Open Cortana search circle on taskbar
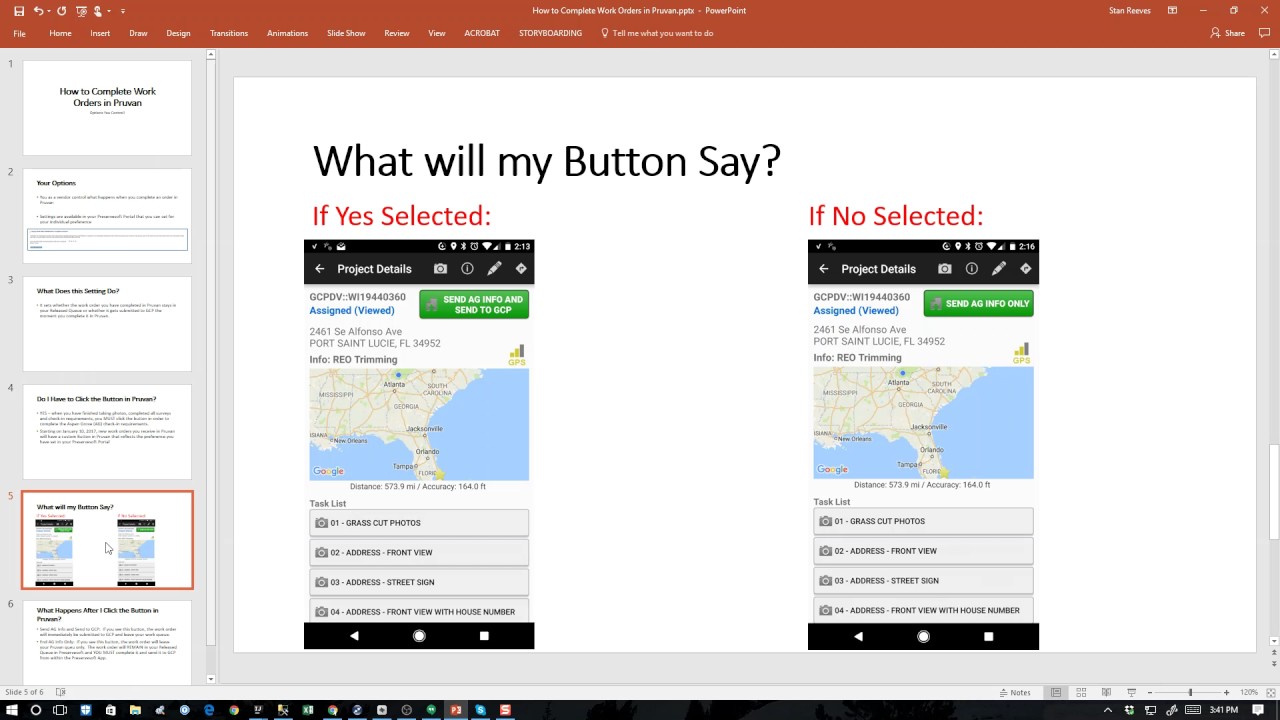This screenshot has width=1280, height=720. pos(36,710)
